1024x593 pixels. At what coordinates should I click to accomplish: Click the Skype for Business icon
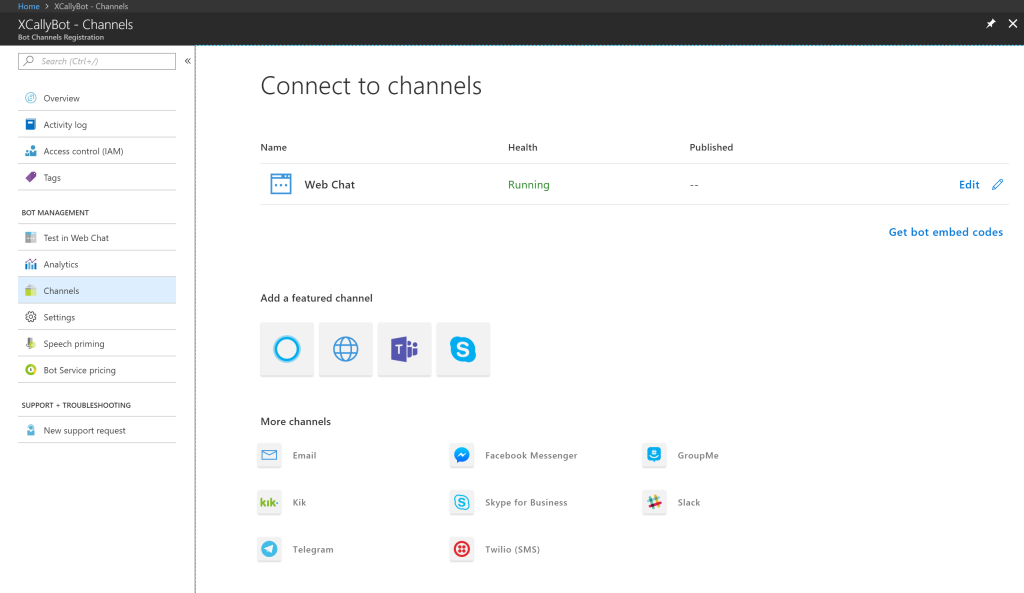tap(462, 502)
